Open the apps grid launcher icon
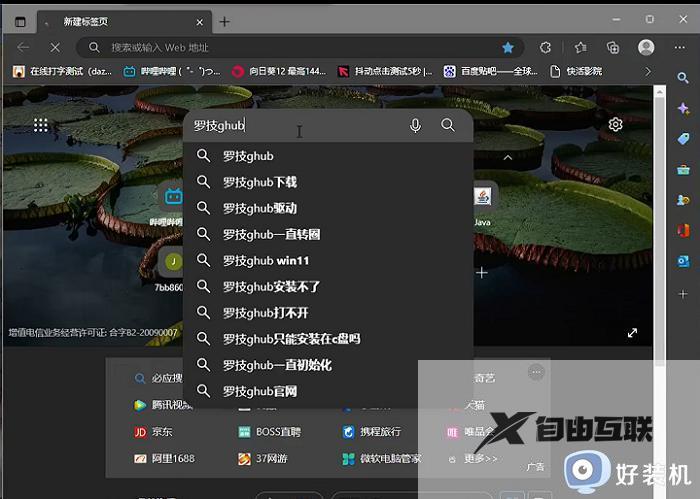 (x=41, y=125)
